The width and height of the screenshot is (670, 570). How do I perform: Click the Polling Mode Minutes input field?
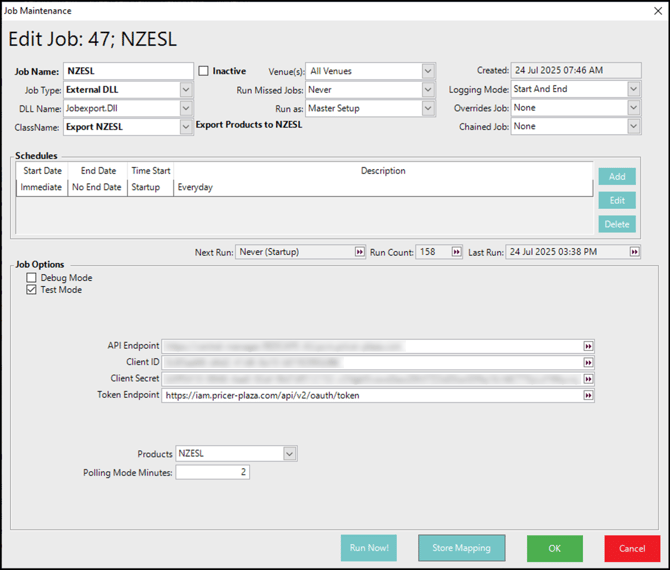(x=212, y=472)
